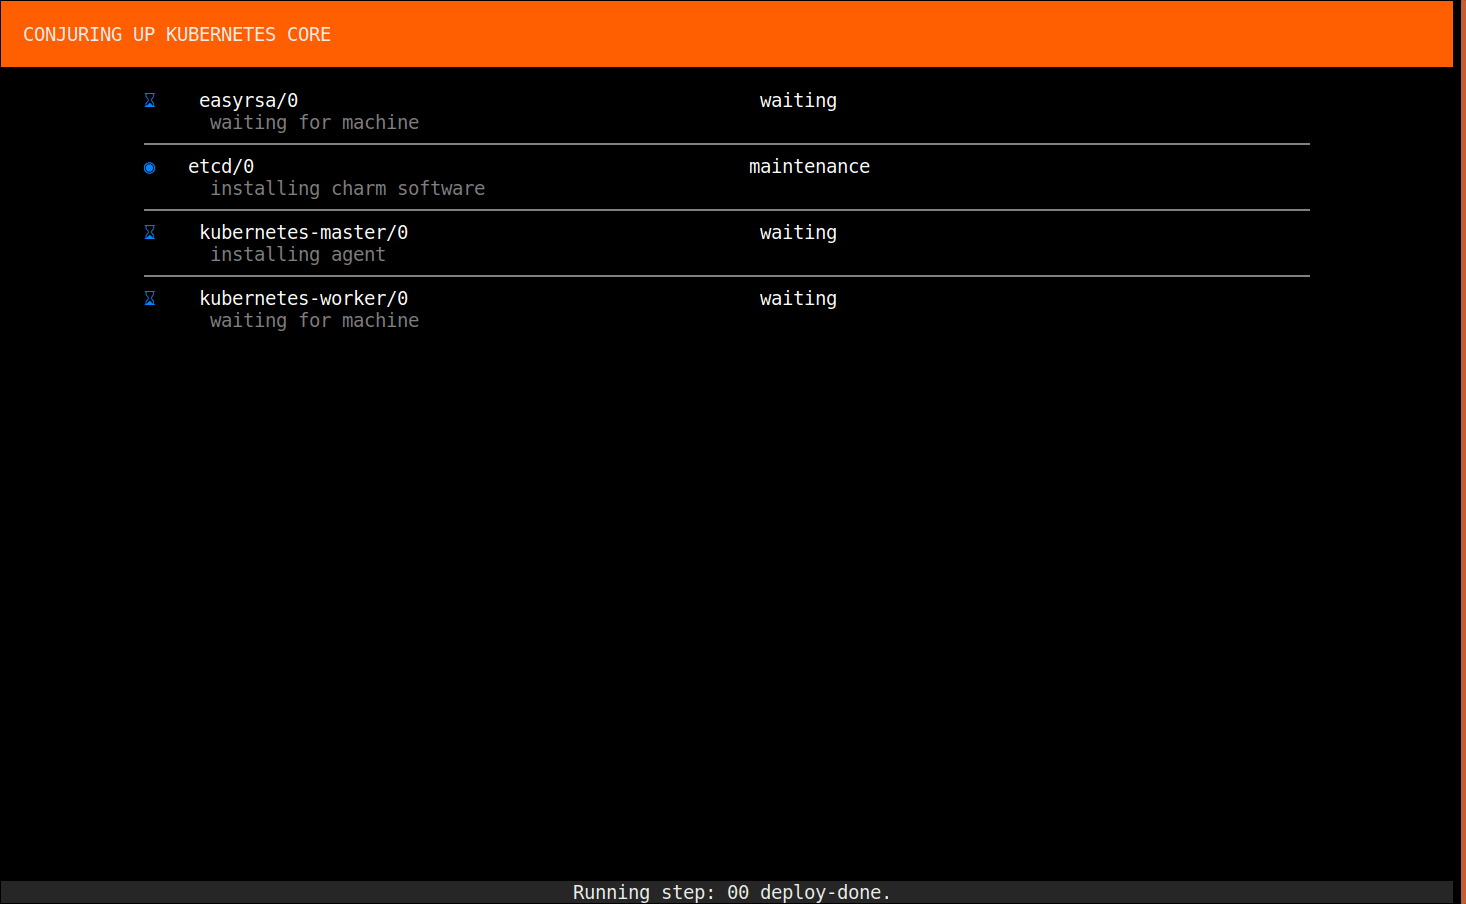The image size is (1466, 904).
Task: Click the hourglass icon beside easyrsa/0
Action: pyautogui.click(x=150, y=100)
